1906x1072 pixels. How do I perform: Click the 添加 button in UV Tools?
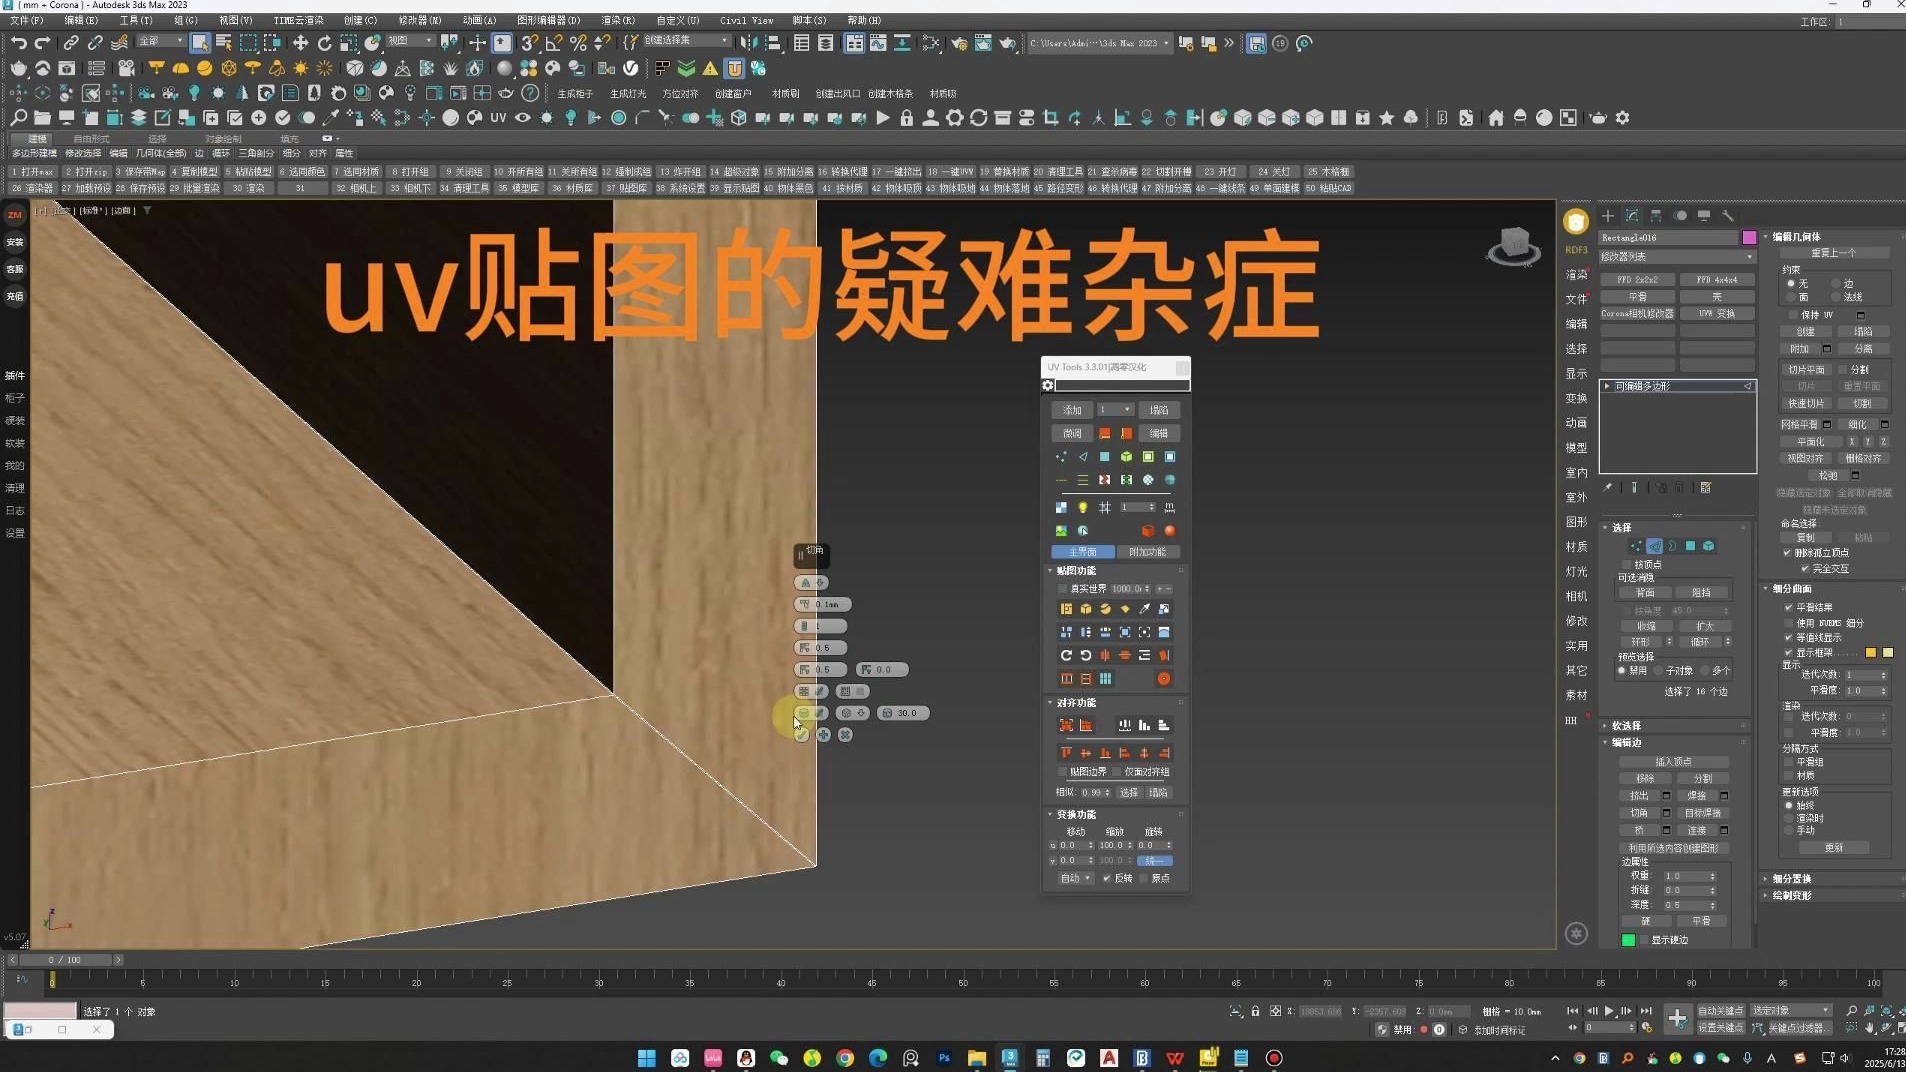[1072, 410]
